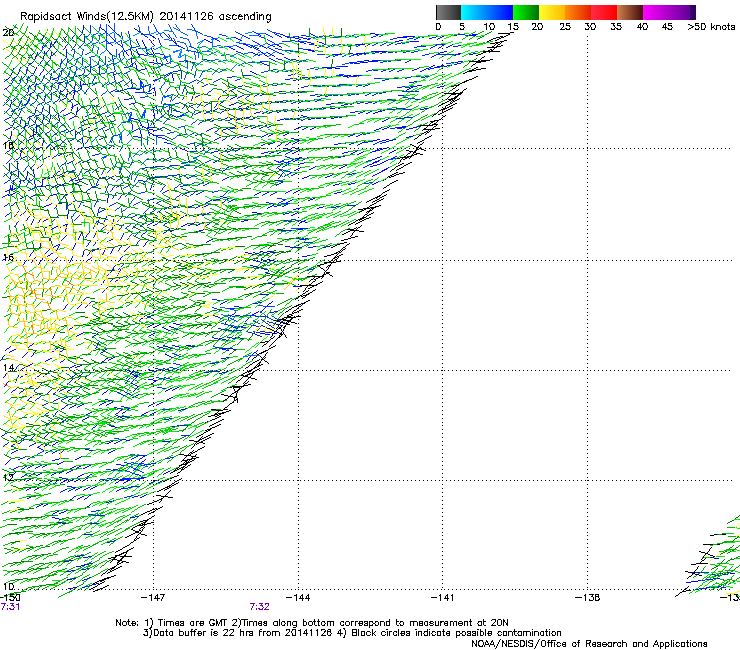The width and height of the screenshot is (740, 650).
Task: Click the '>50 knots' legend label
Action: [711, 27]
